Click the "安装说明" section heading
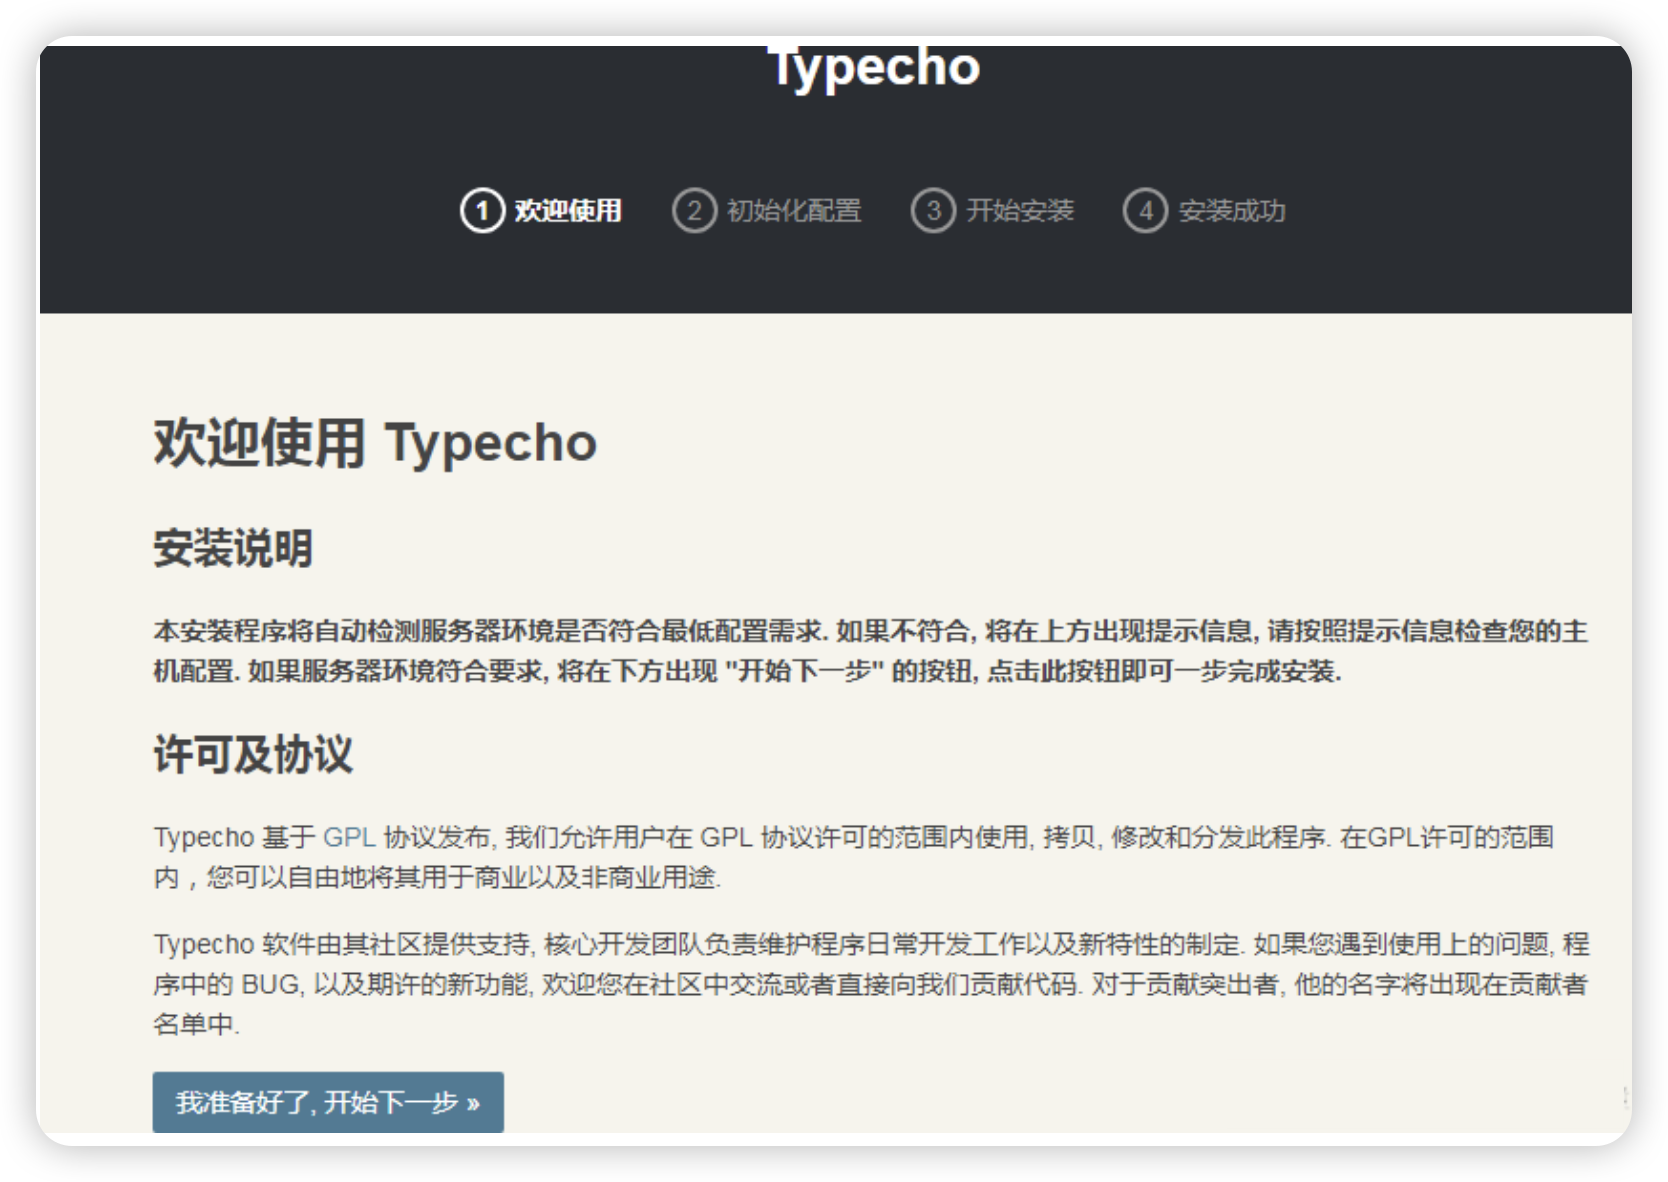1668x1182 pixels. click(233, 548)
